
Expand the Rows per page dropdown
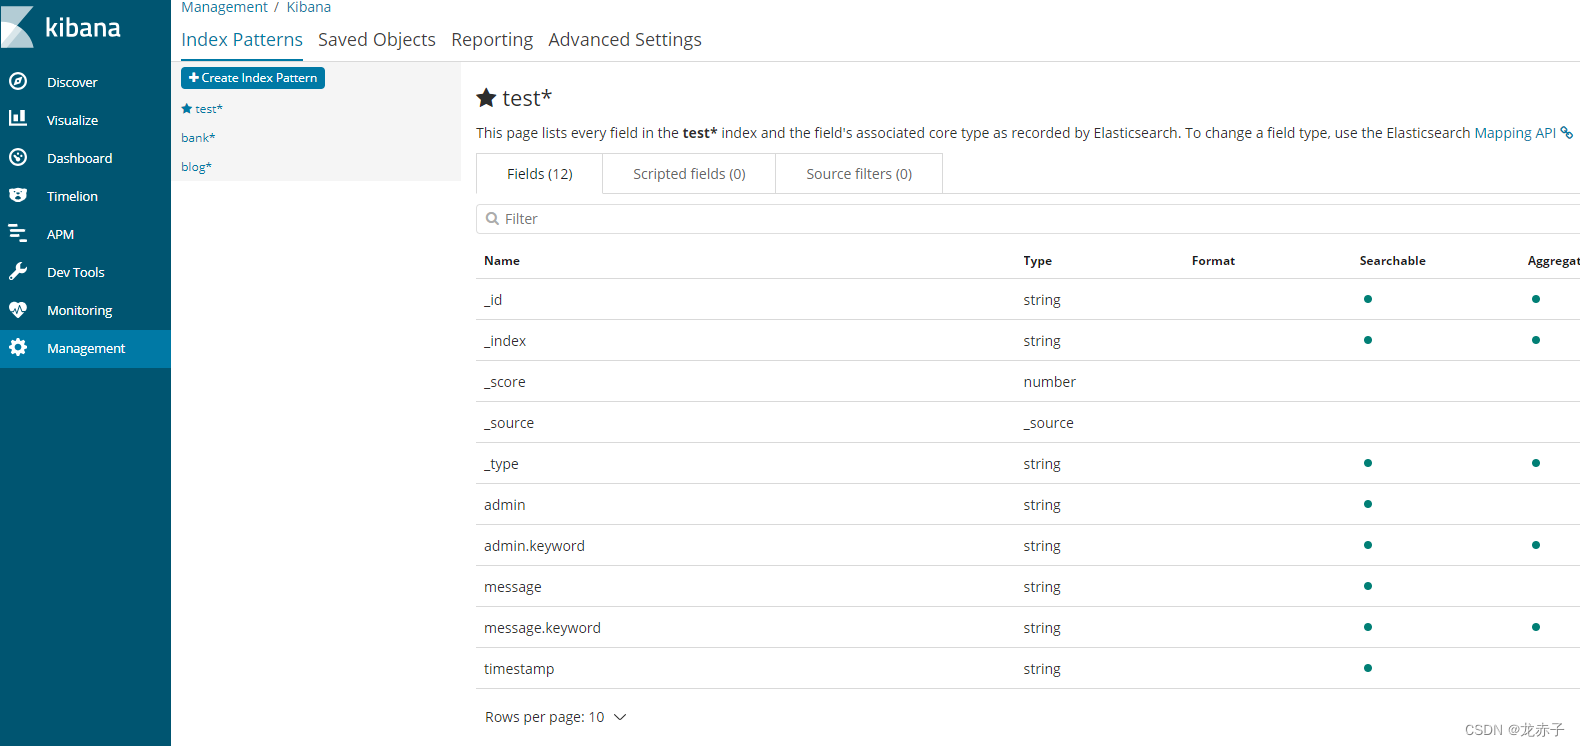tap(556, 717)
